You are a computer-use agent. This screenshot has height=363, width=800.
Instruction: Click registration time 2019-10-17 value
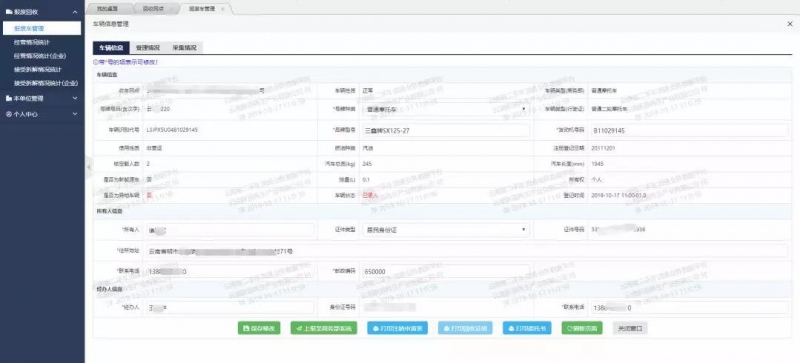coord(618,196)
